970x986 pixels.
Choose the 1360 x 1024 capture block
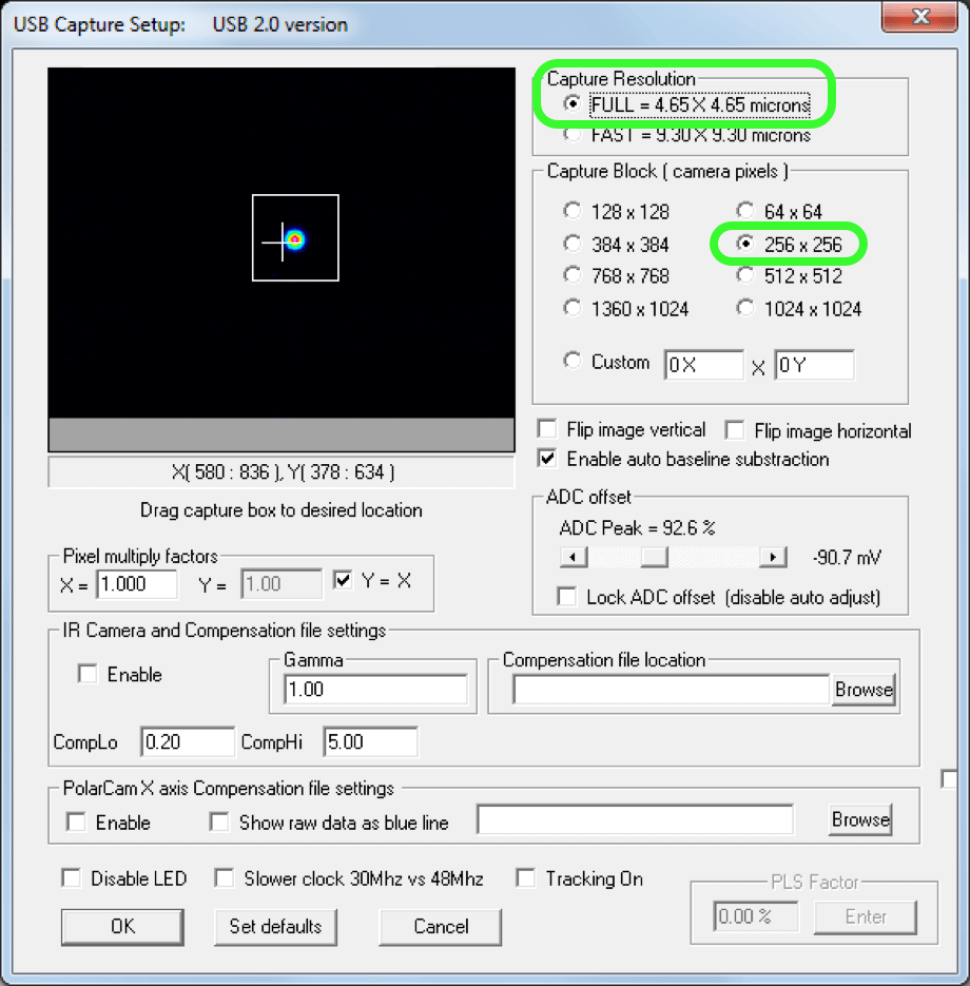(x=573, y=309)
